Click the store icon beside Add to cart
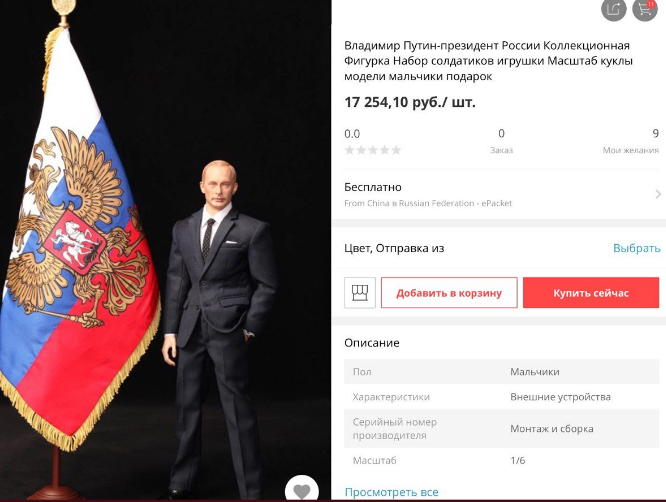Image resolution: width=666 pixels, height=502 pixels. [x=360, y=293]
